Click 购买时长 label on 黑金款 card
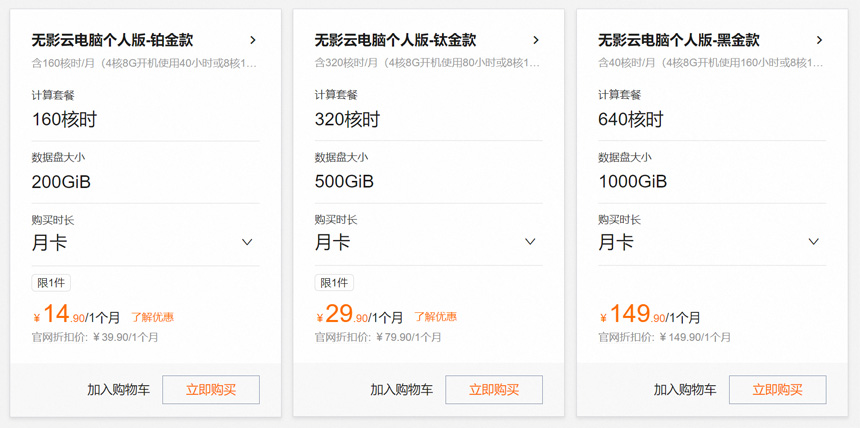This screenshot has width=860, height=428. [x=619, y=220]
